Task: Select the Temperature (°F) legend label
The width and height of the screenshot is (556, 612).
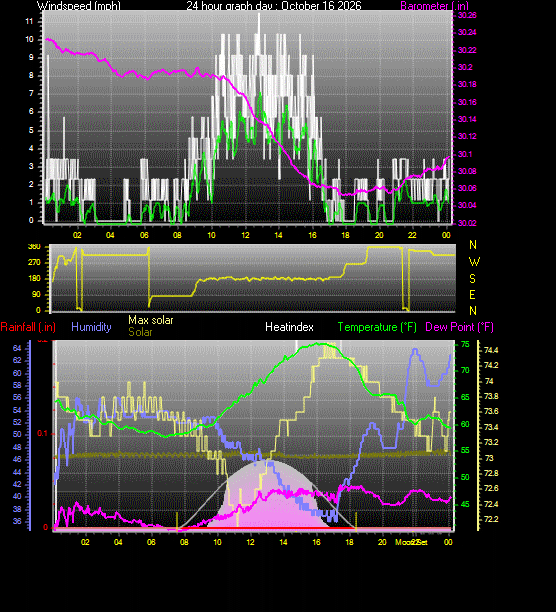Action: point(377,327)
